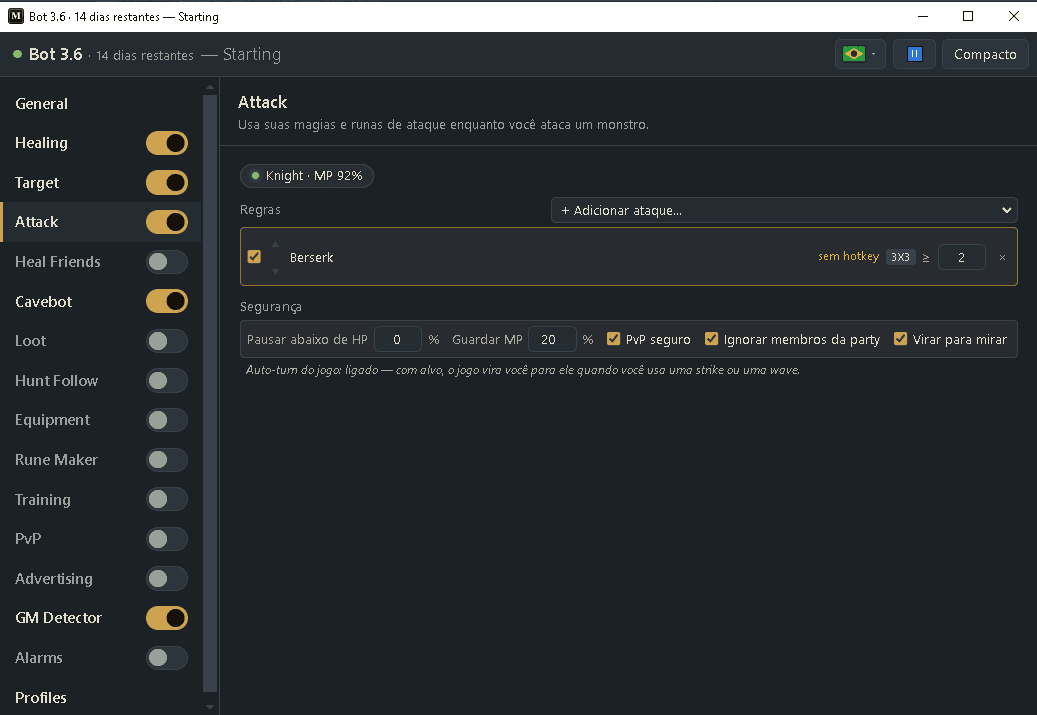Screen dimensions: 1037x715
Task: Enable the Heal Friends switch
Action: pos(167,262)
